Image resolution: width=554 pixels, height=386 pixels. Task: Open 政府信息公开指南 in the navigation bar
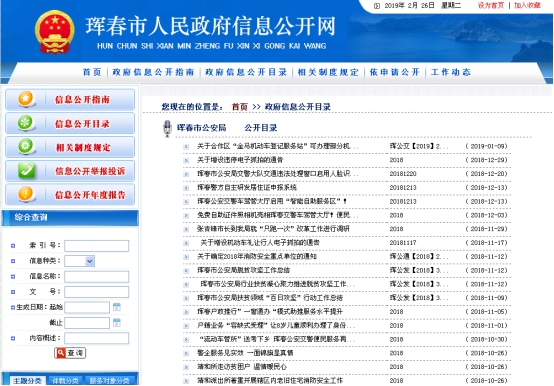coord(153,72)
